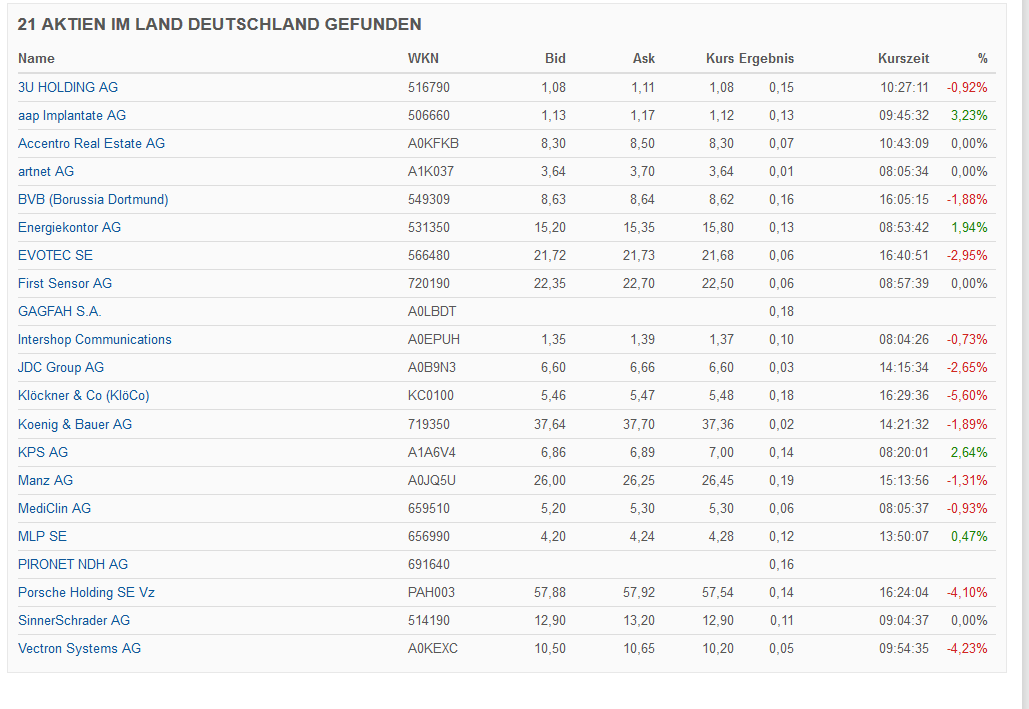Open KPS AG stock page

coord(43,452)
